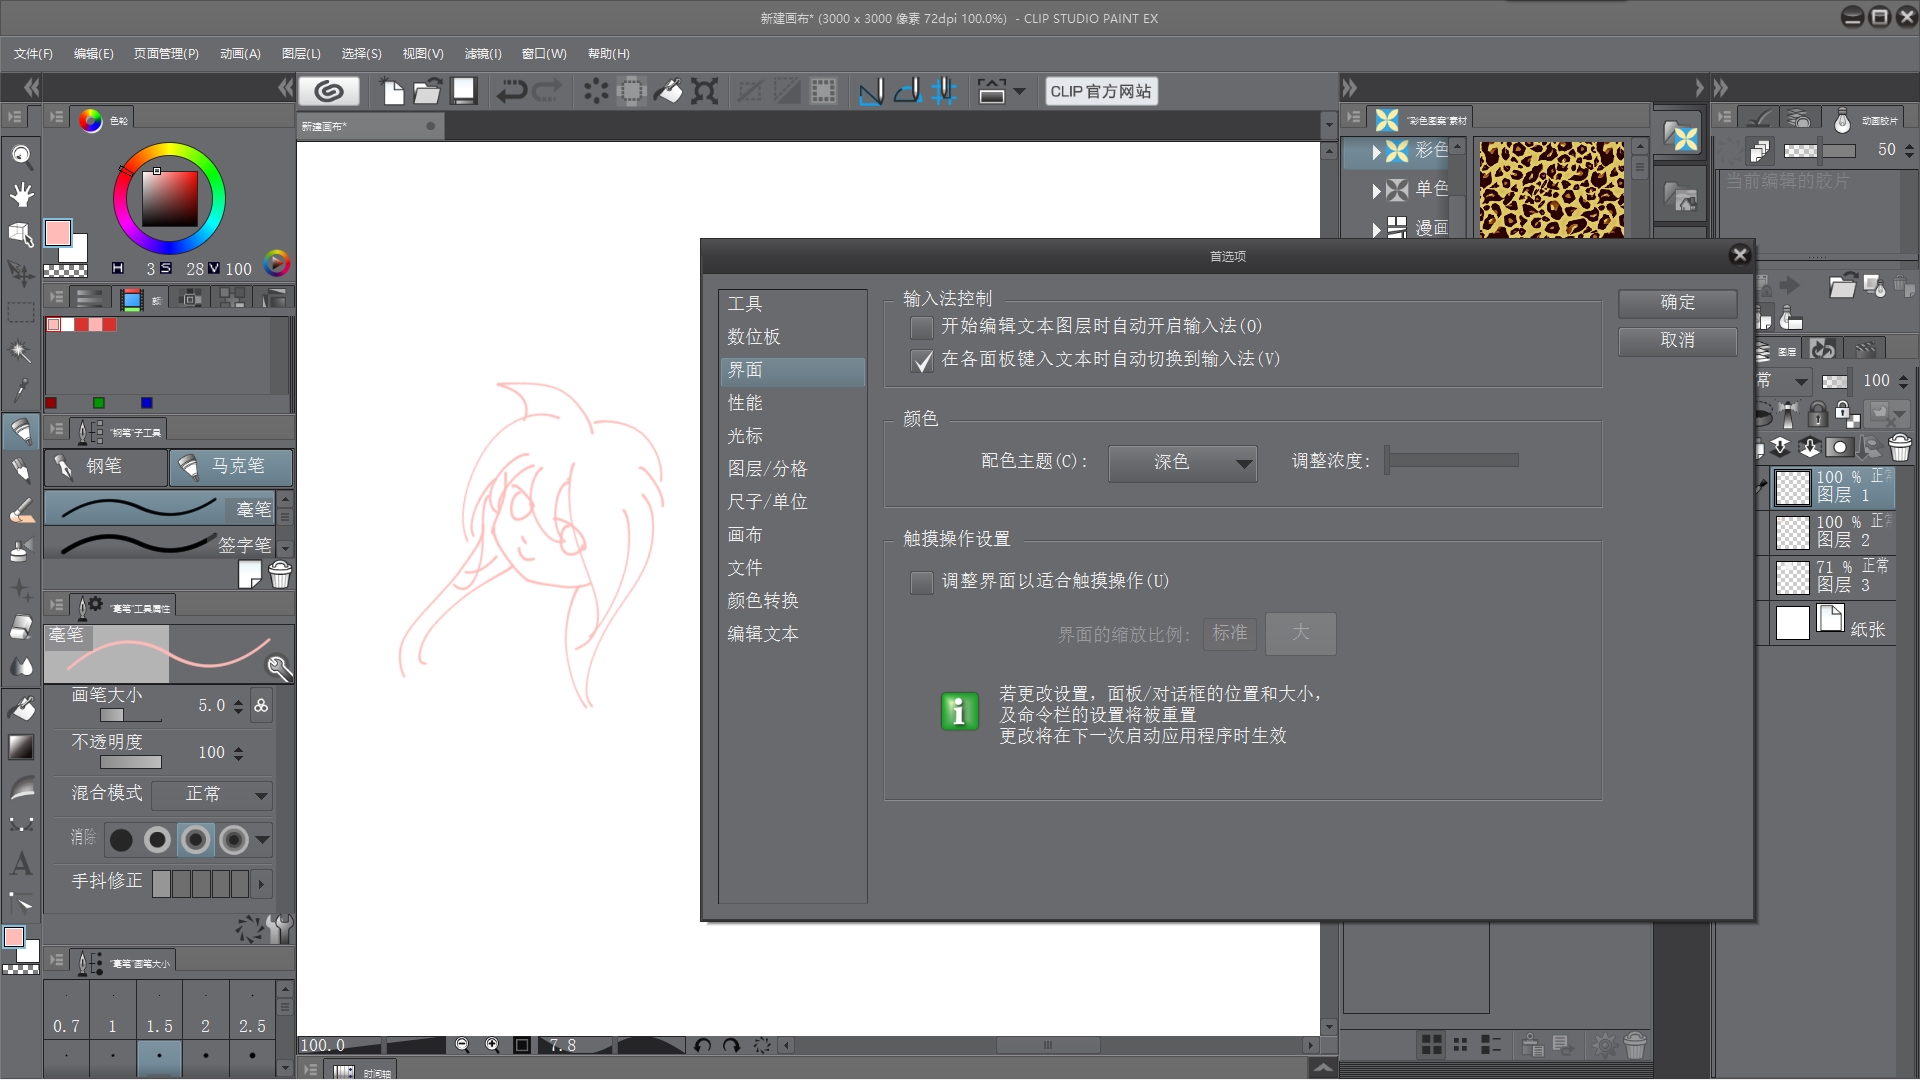Click the sub tool trash icon
Screen dimensions: 1920x1080
pyautogui.click(x=281, y=575)
